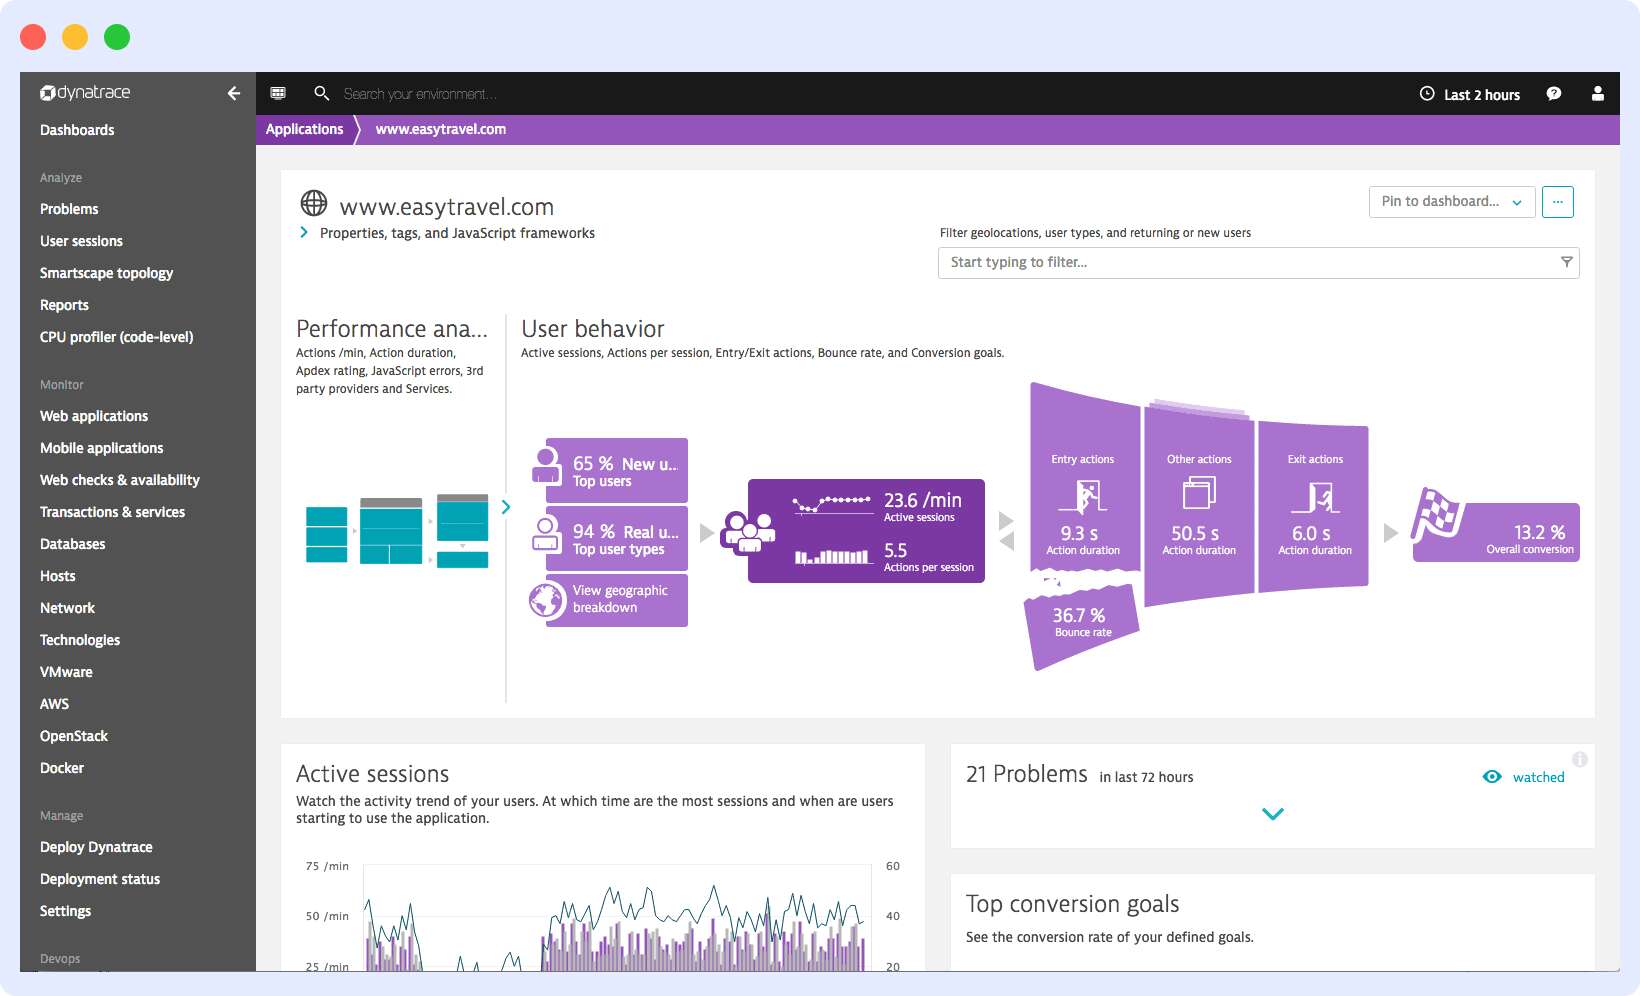Click the help question mark icon
1640x996 pixels.
1554,93
